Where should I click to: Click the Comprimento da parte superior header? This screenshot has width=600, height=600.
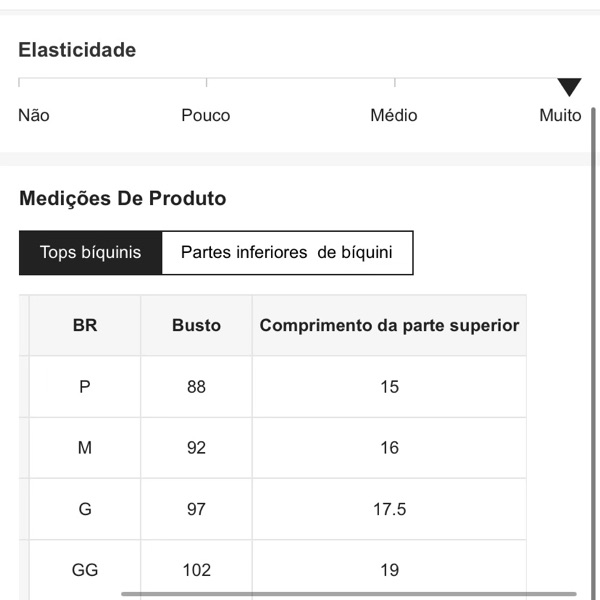tap(389, 326)
